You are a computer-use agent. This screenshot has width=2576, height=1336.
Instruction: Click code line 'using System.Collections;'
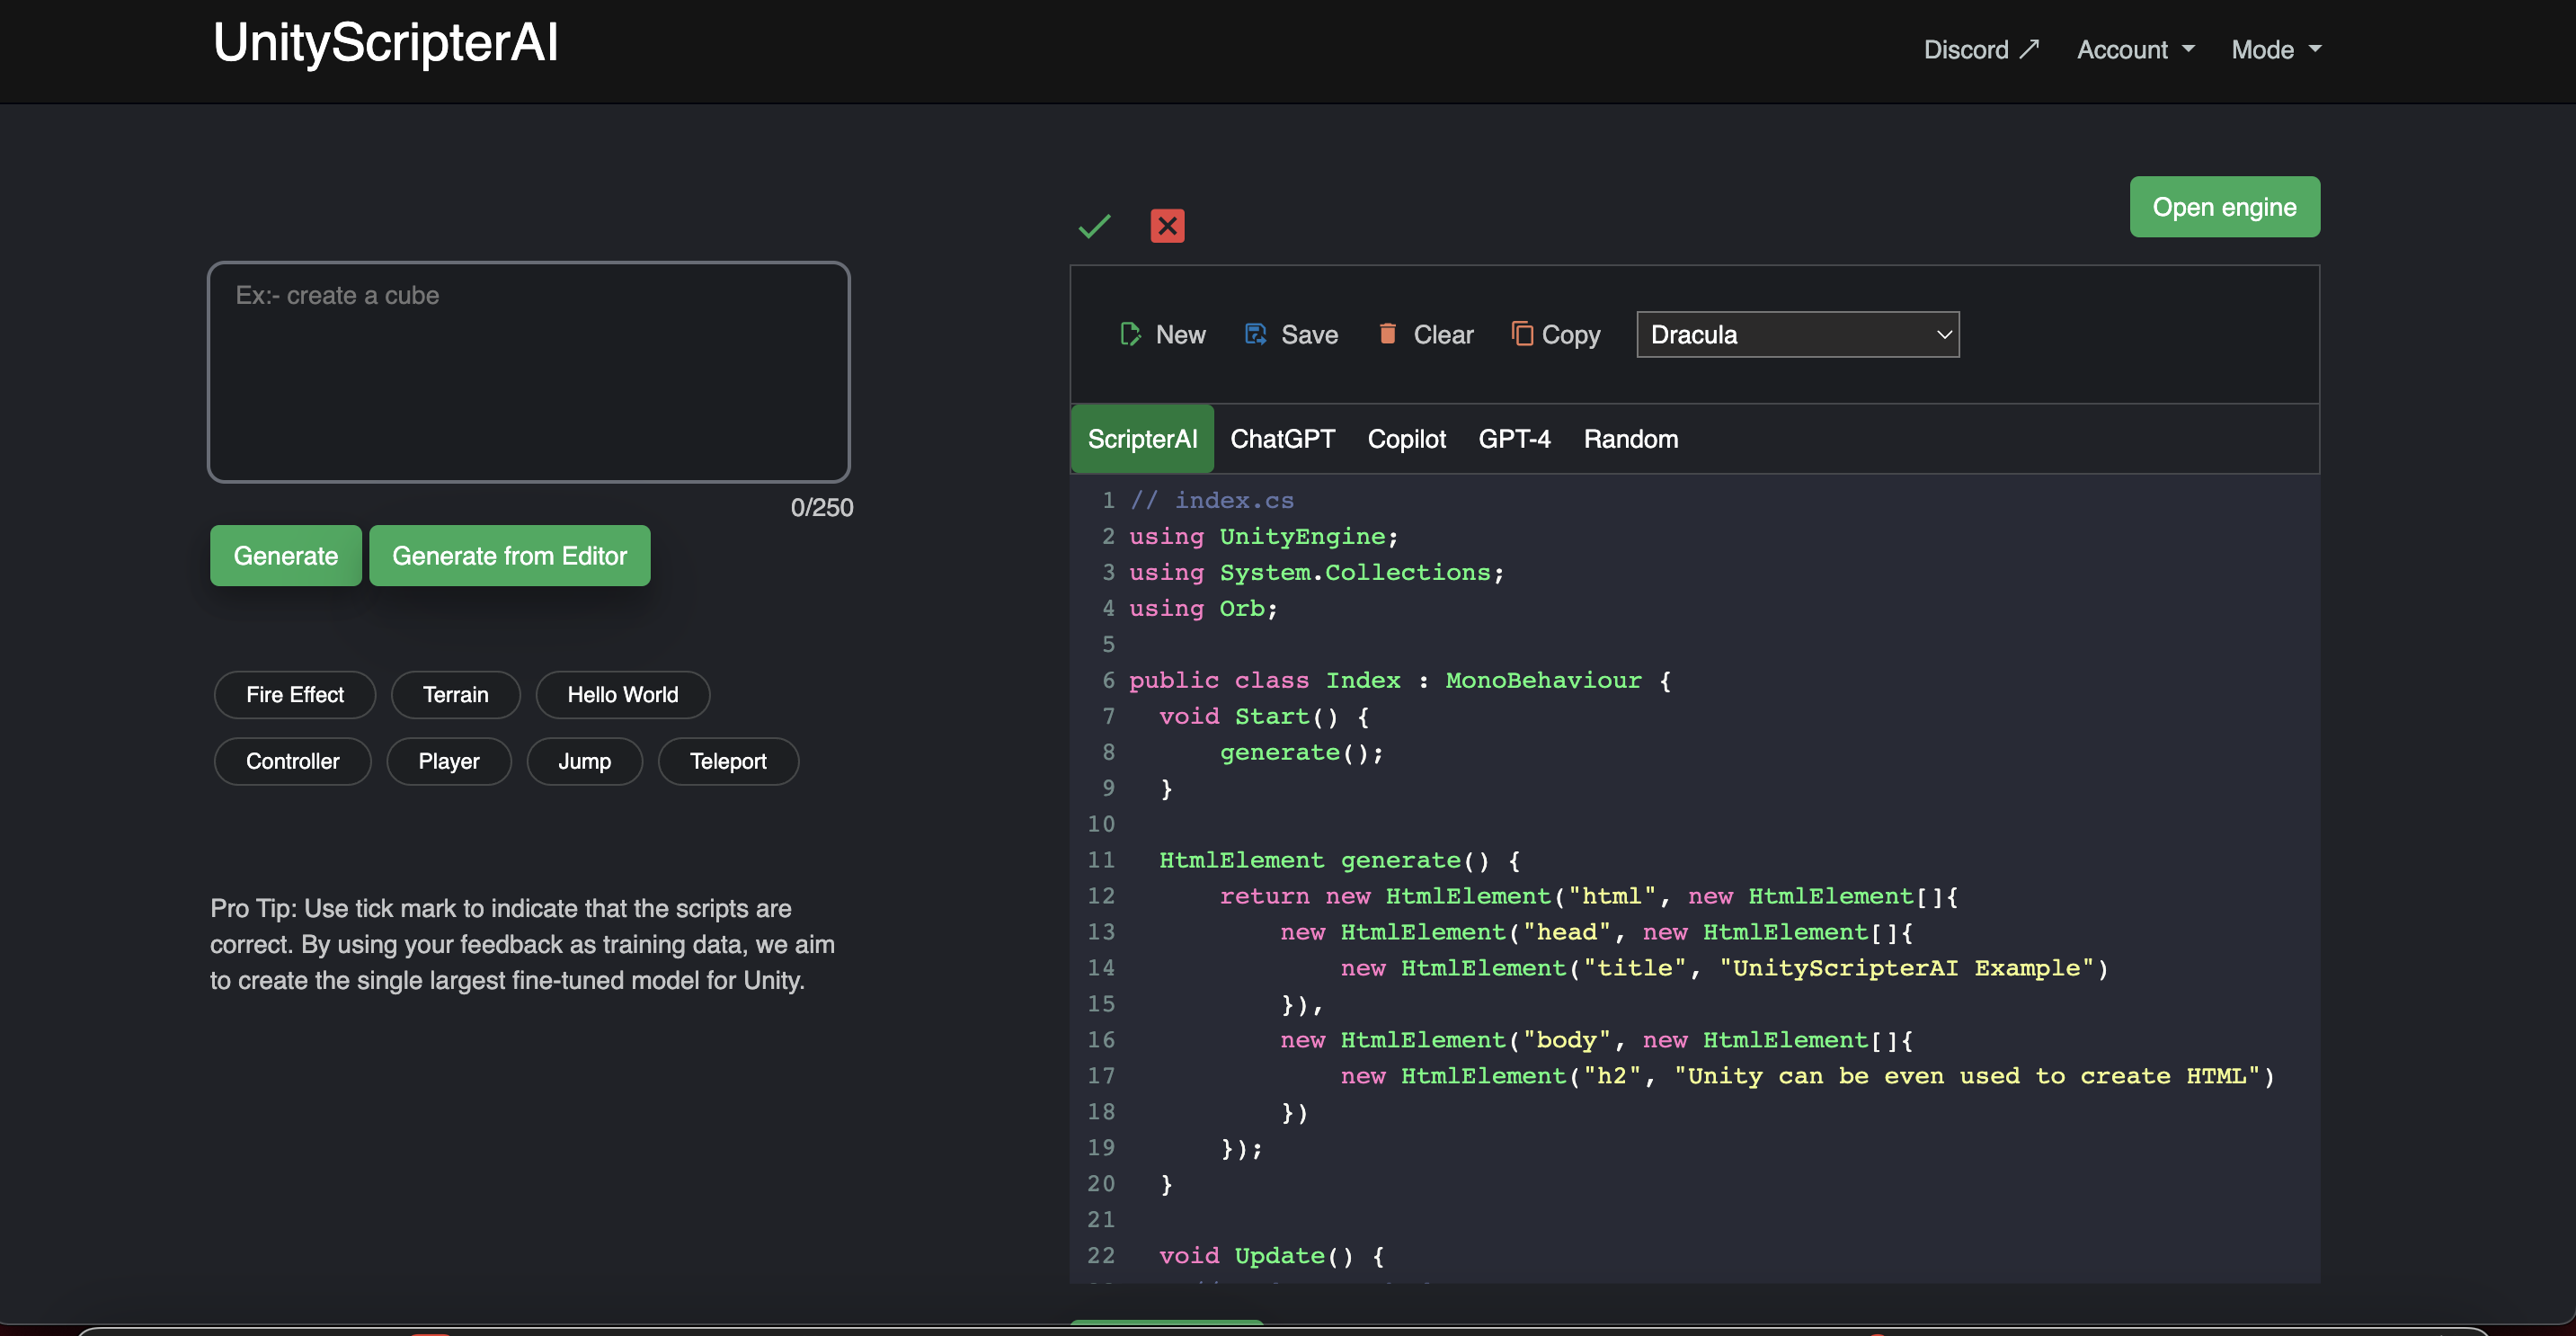tap(1316, 572)
